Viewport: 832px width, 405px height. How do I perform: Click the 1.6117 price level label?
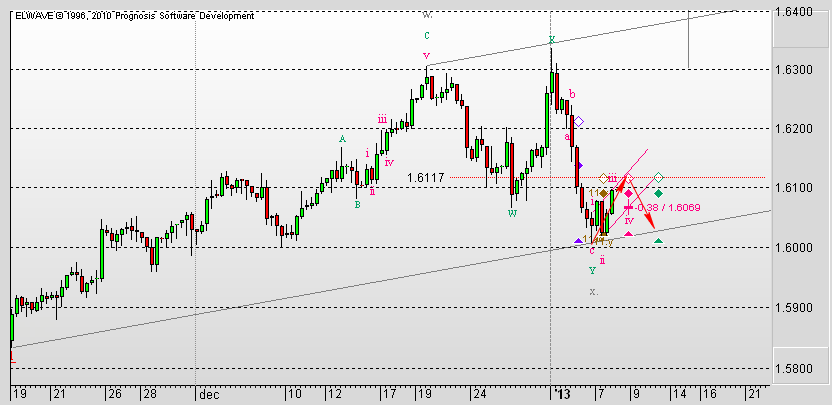[425, 178]
